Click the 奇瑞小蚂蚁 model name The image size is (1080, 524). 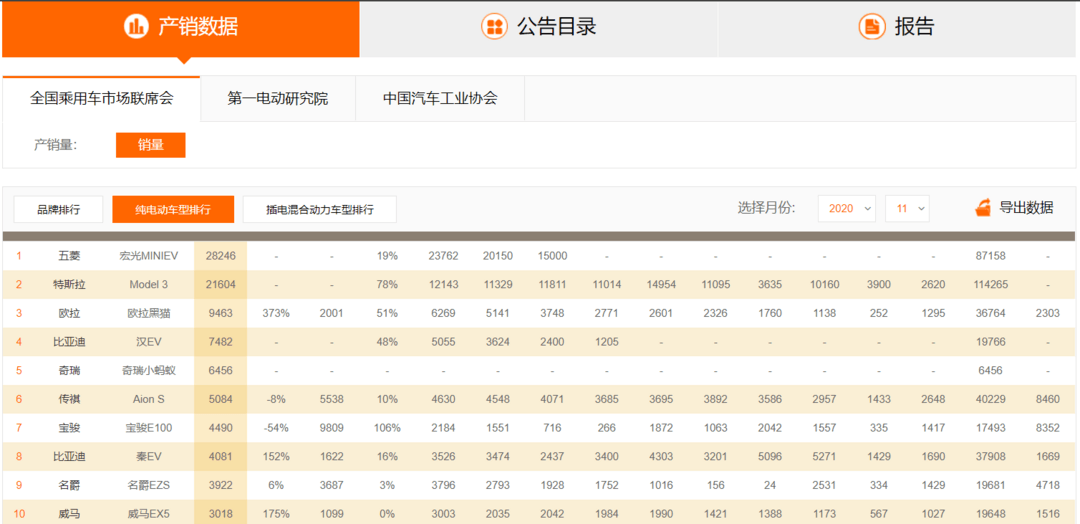click(149, 370)
